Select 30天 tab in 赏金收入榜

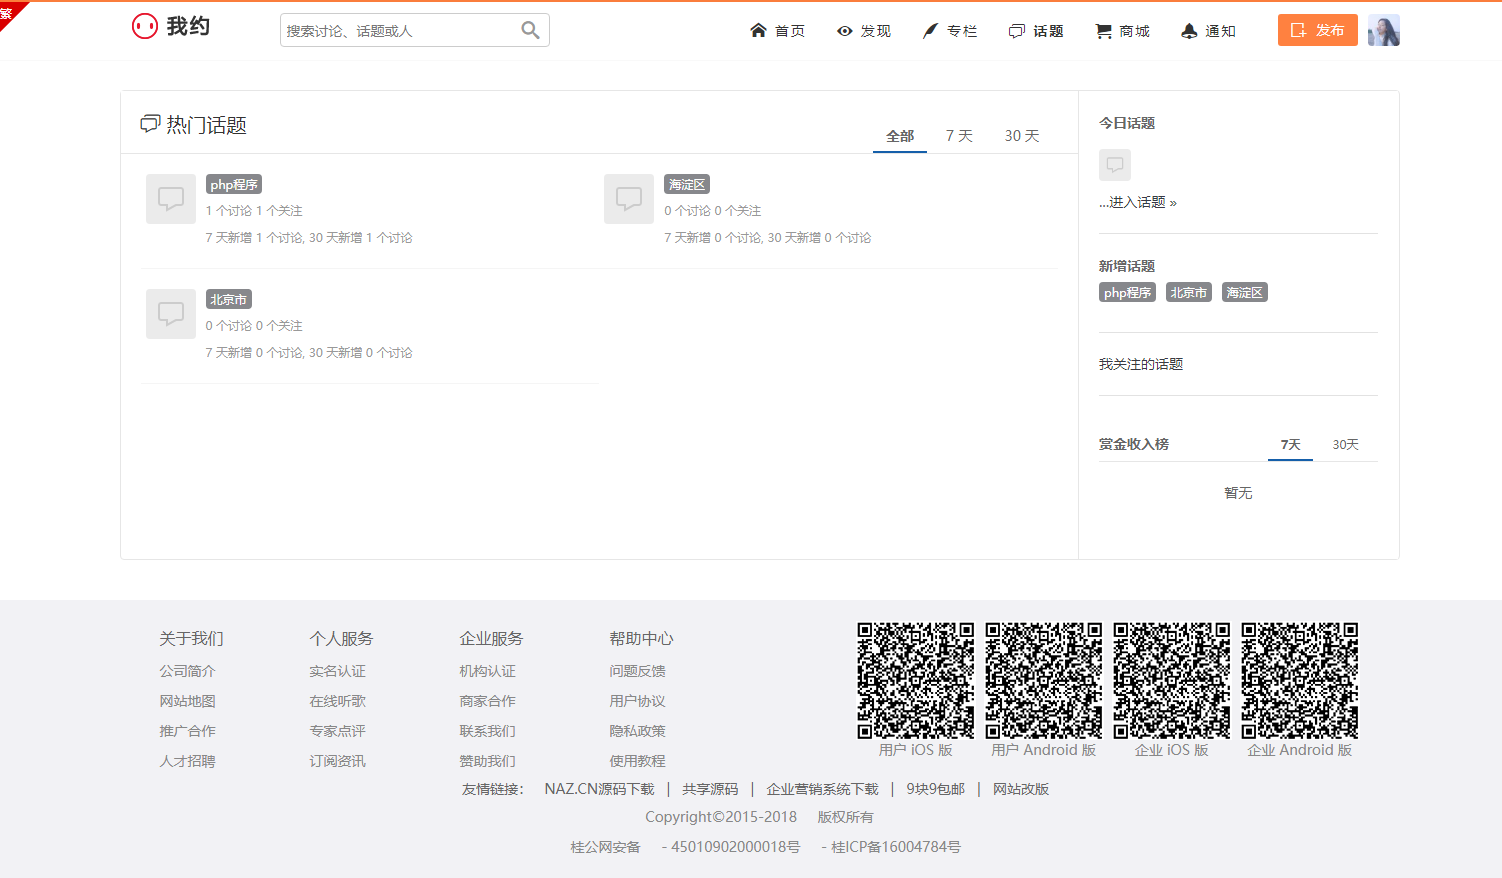tap(1345, 445)
